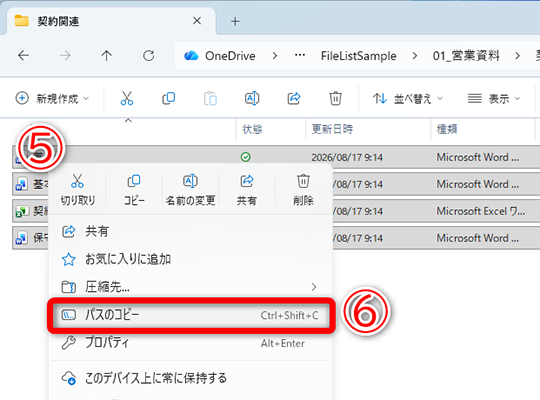Viewport: 540px width, 400px height.
Task: Choose コピー in context menu
Action: click(x=134, y=189)
